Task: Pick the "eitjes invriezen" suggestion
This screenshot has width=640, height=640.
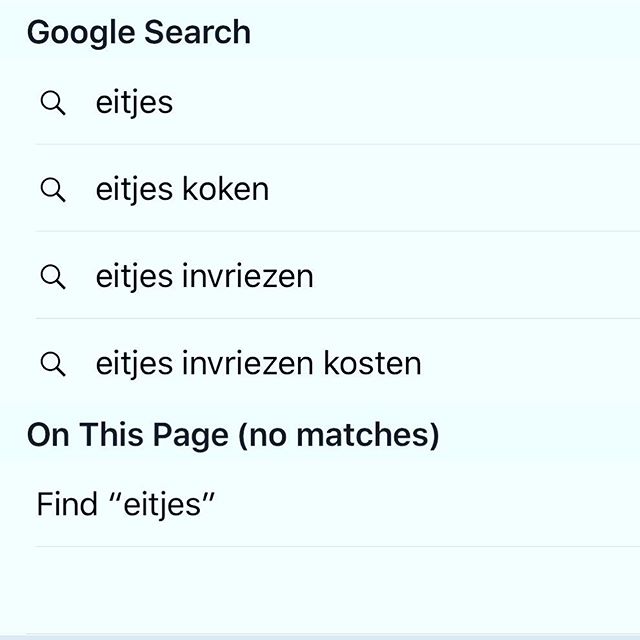Action: point(204,276)
